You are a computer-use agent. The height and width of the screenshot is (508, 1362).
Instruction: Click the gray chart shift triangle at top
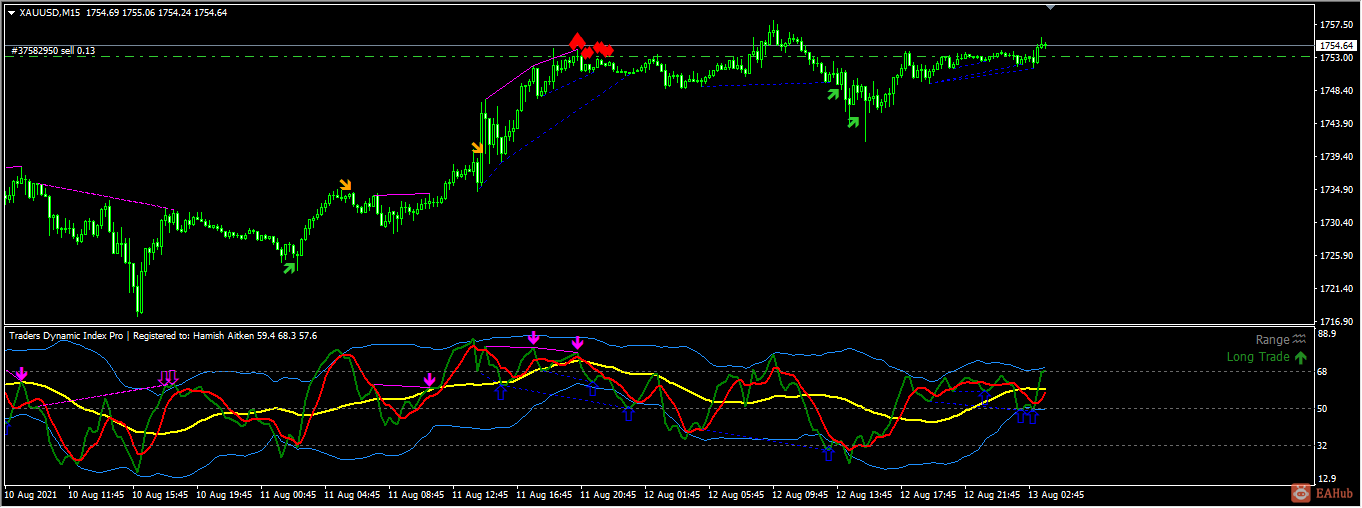[1049, 7]
